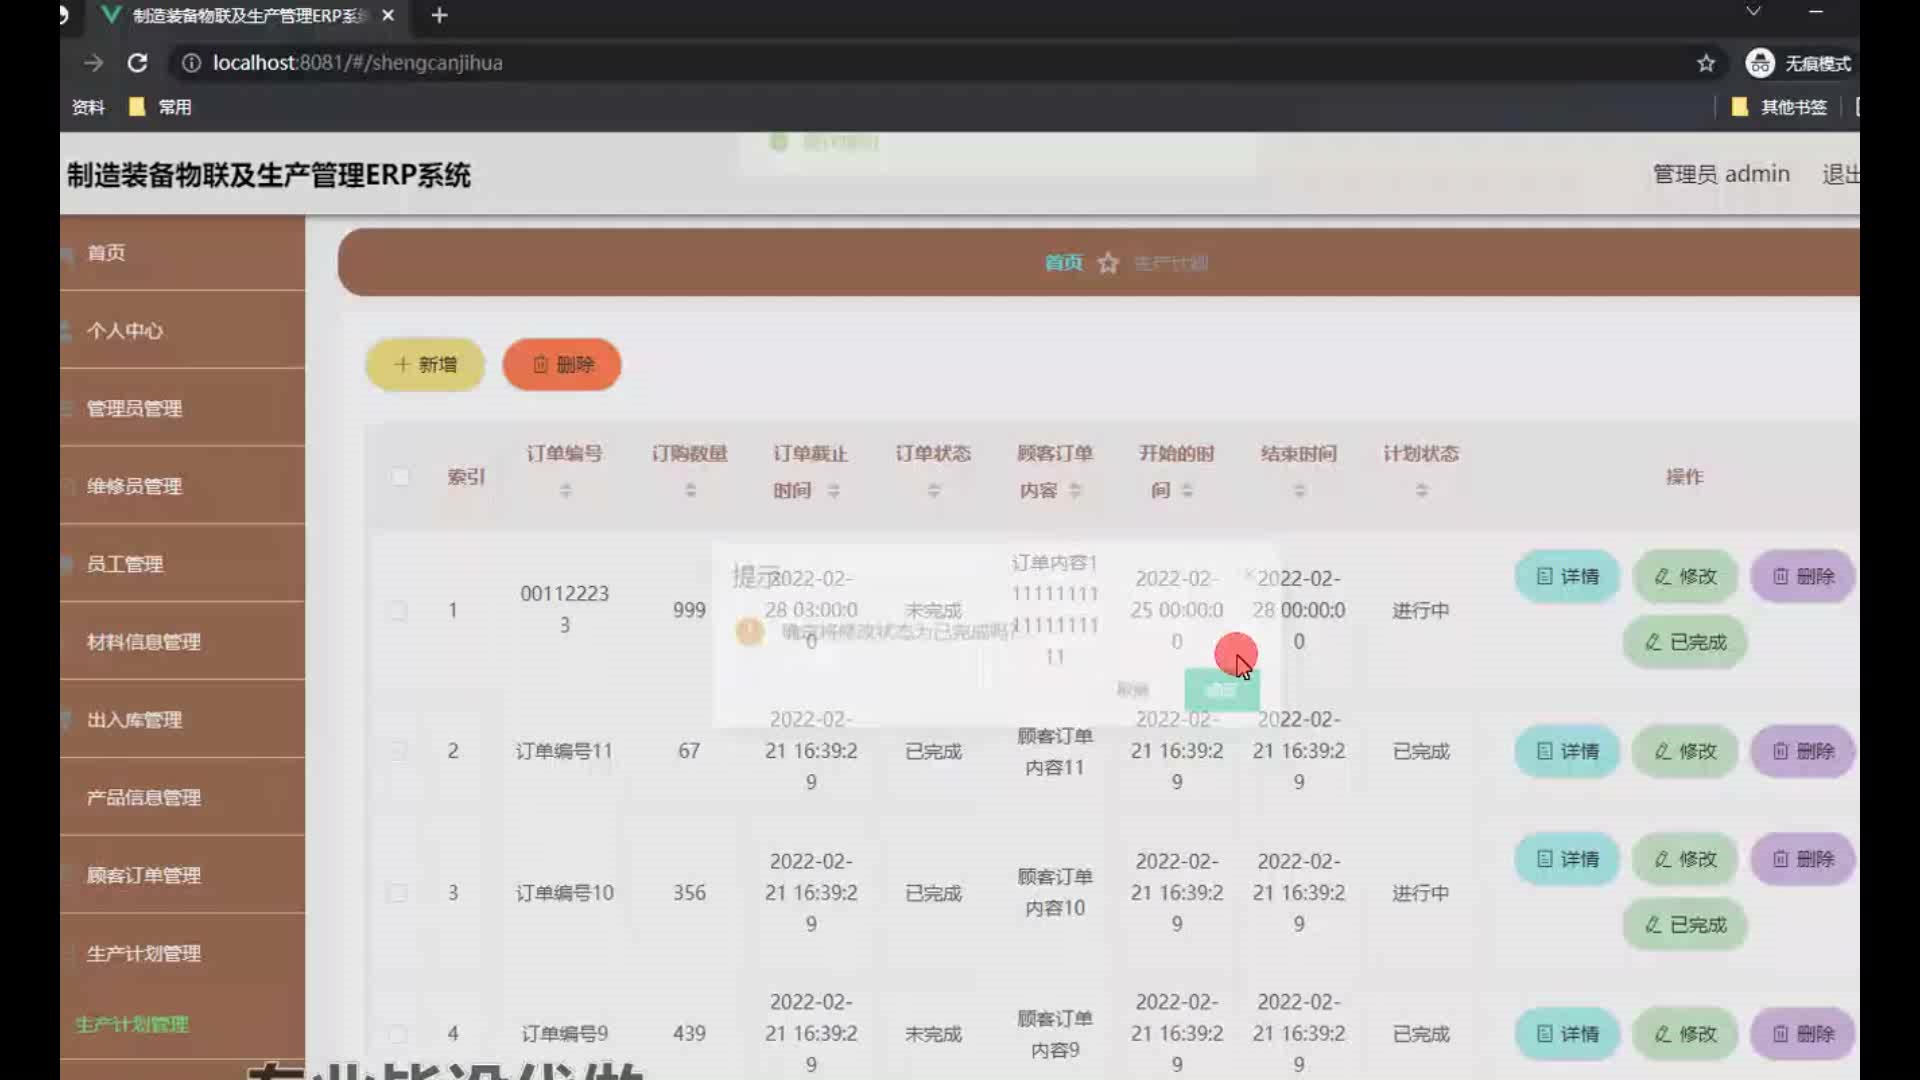This screenshot has width=1920, height=1080.
Task: Open 详情 details for row 1
Action: pyautogui.click(x=1567, y=577)
